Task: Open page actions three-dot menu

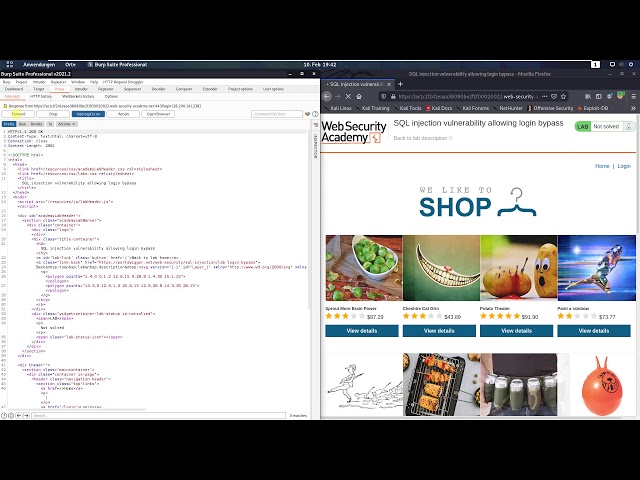Action: pos(544,97)
